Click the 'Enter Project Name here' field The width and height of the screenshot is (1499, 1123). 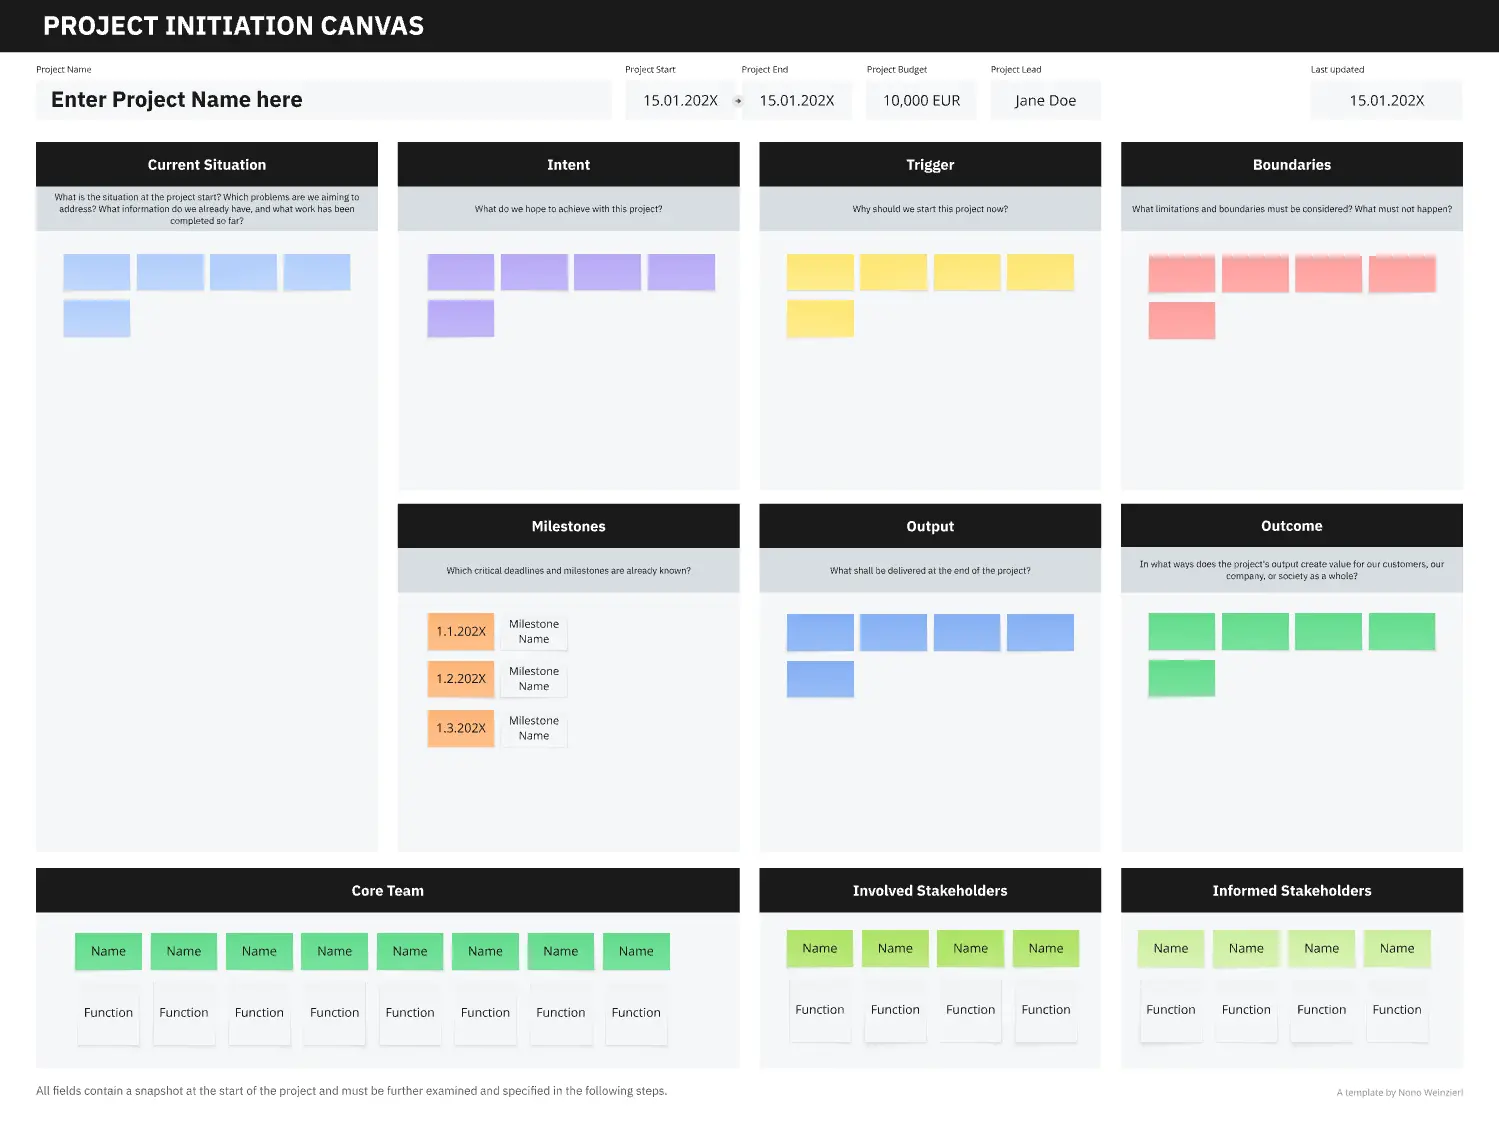tap(323, 100)
